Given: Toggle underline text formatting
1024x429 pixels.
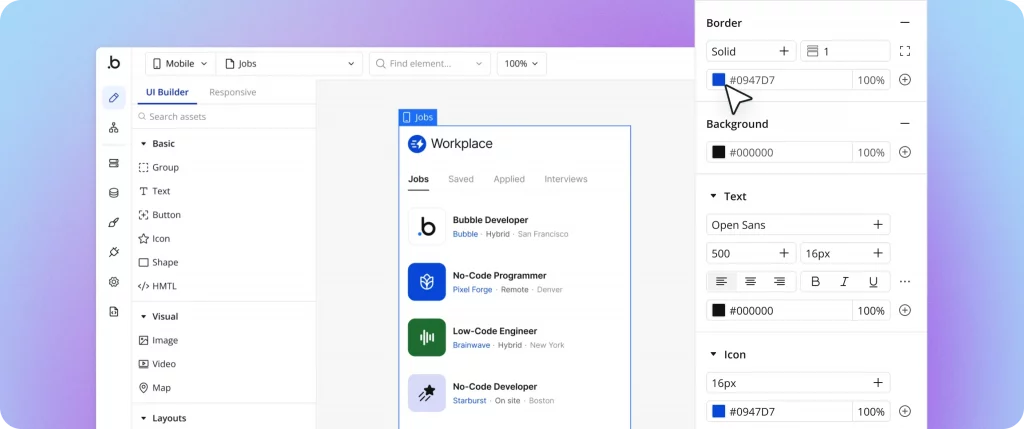Looking at the screenshot, I should [873, 281].
